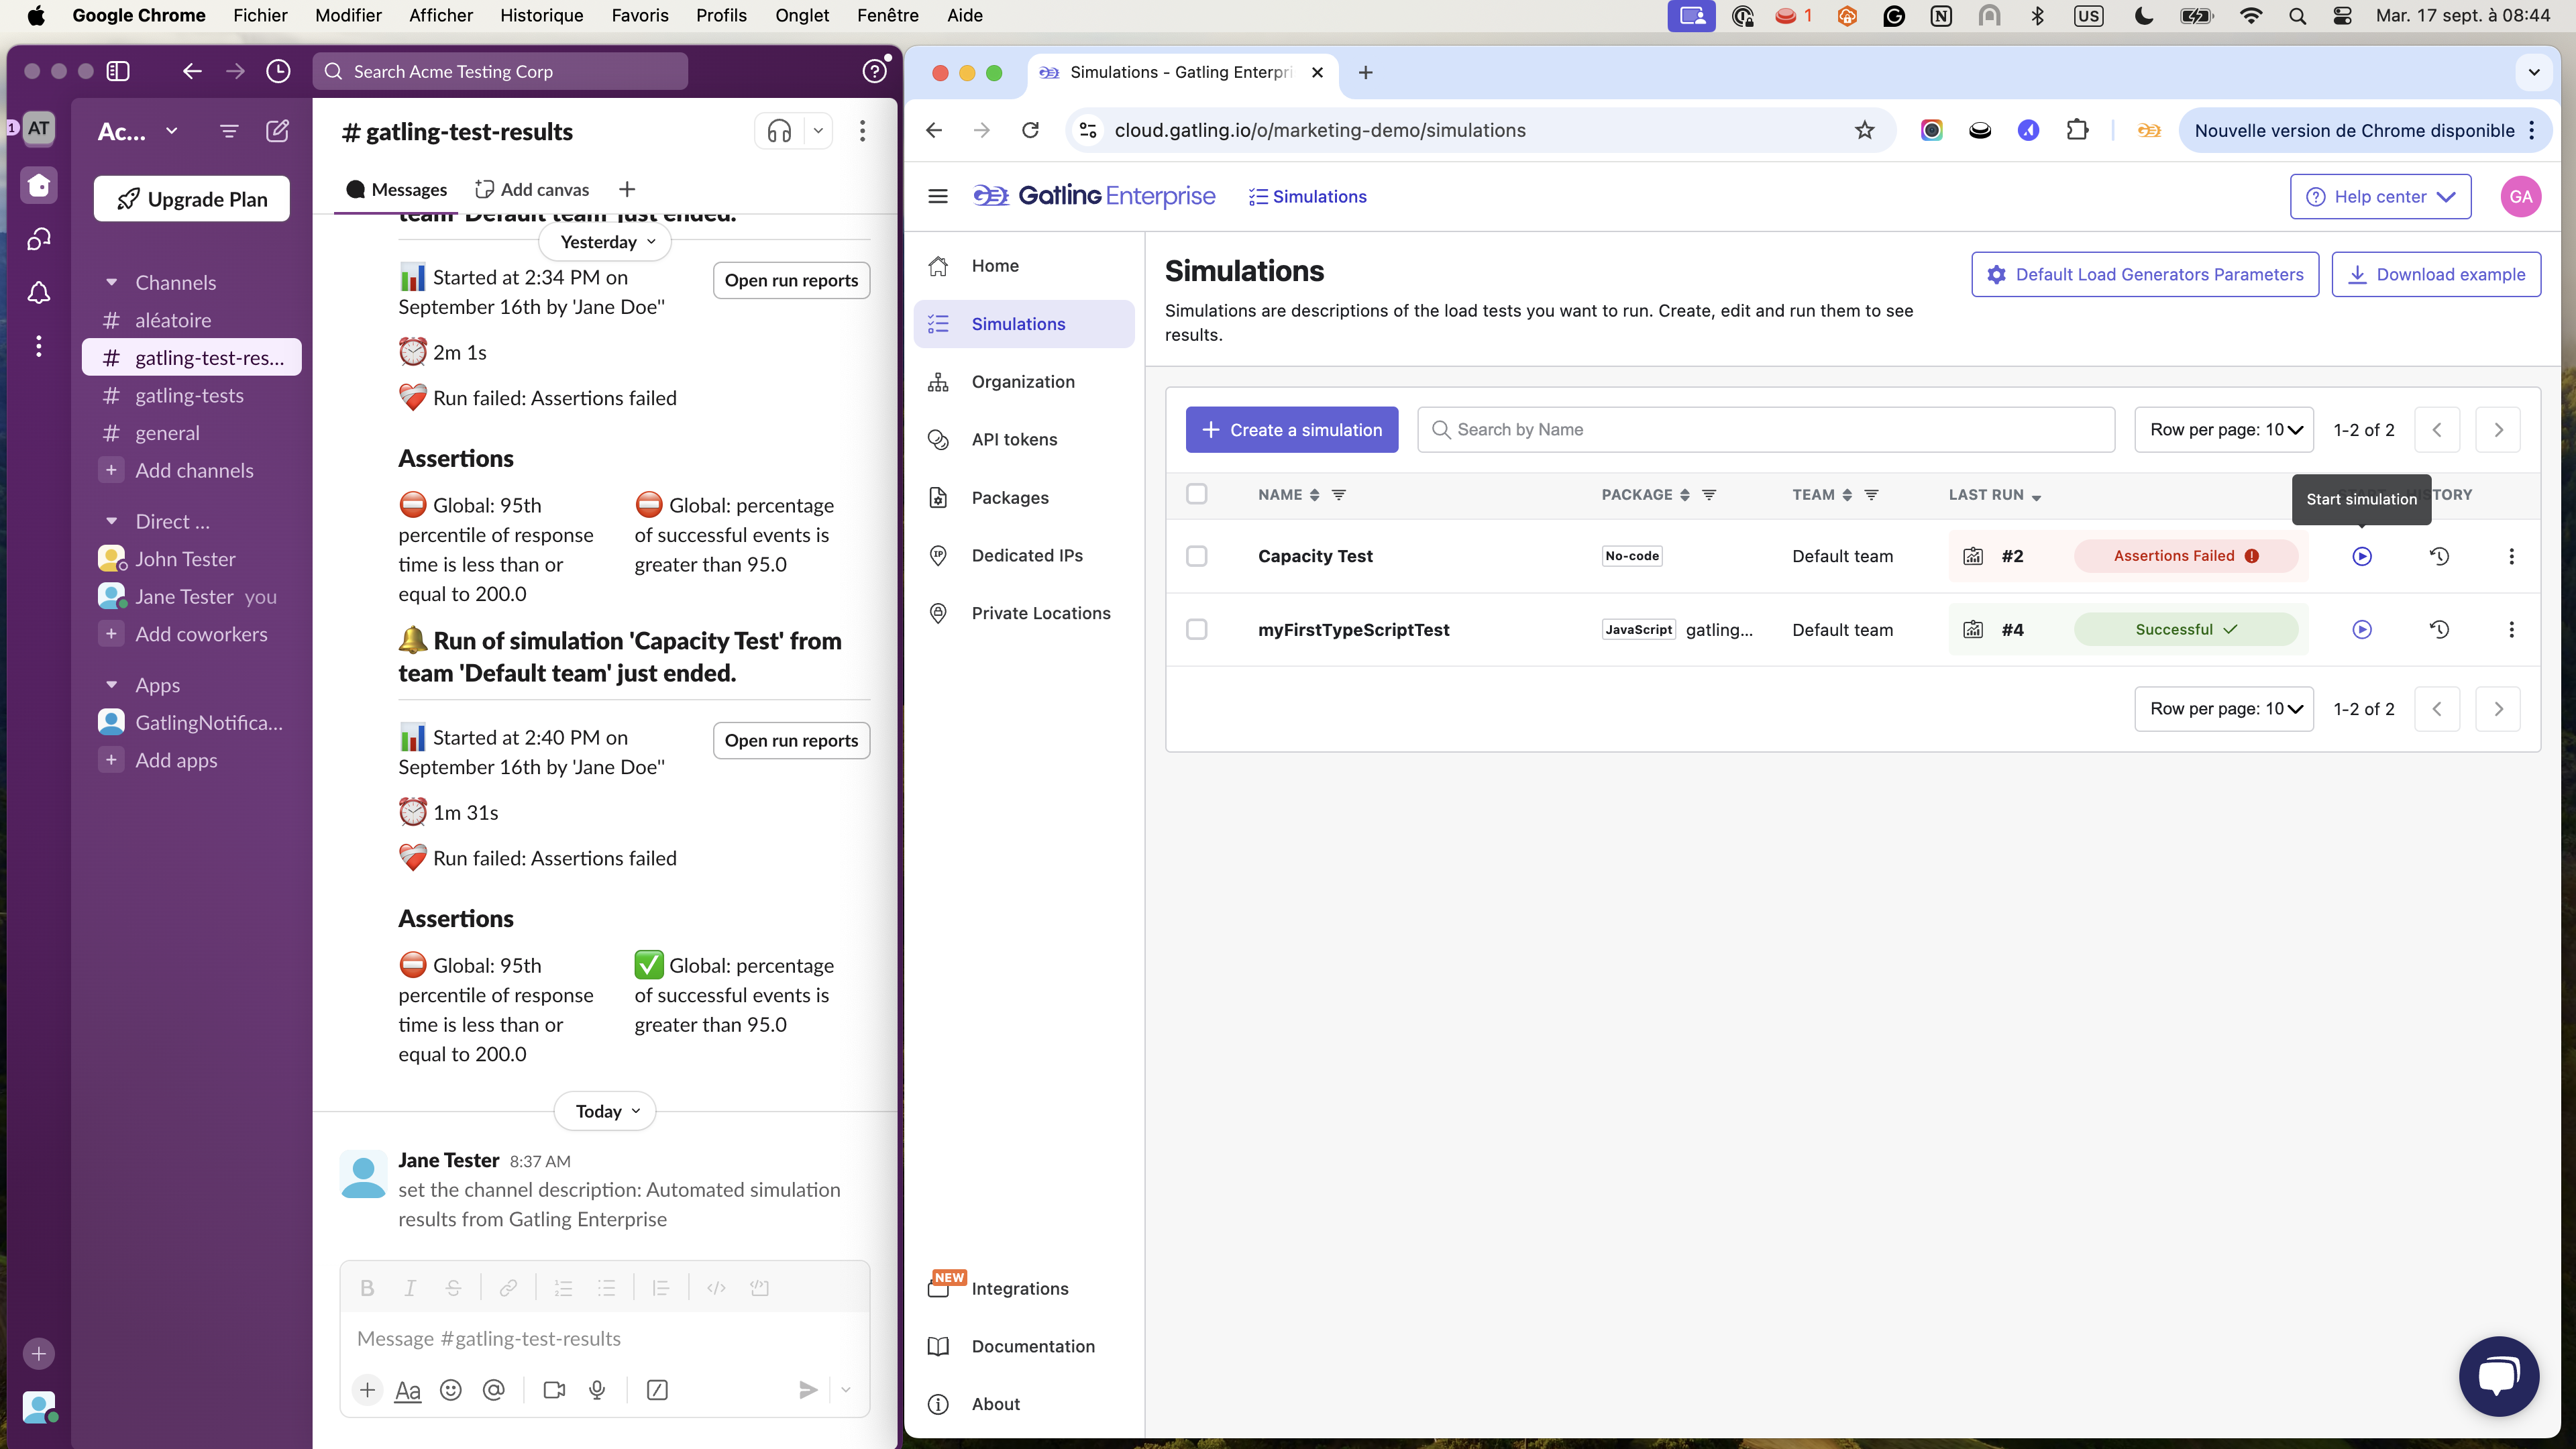Filter the TEAM column
Screen dimensions: 2576x1449
[x=1871, y=495]
